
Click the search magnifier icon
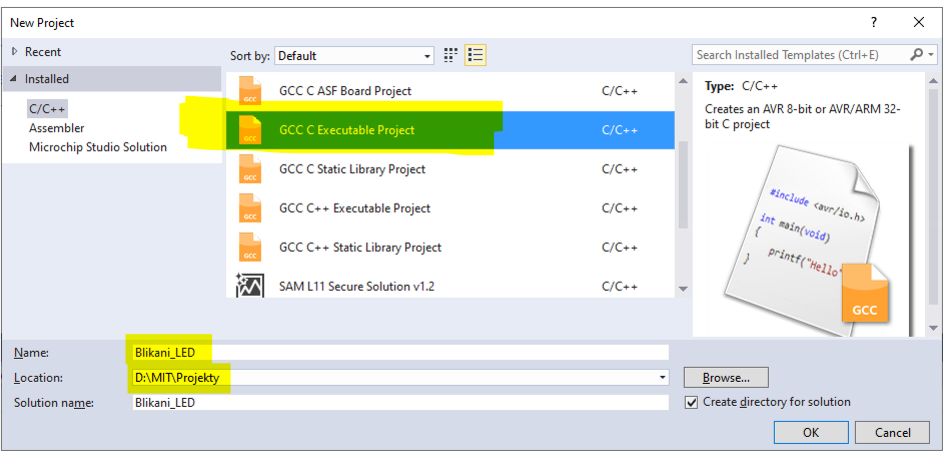(x=916, y=54)
